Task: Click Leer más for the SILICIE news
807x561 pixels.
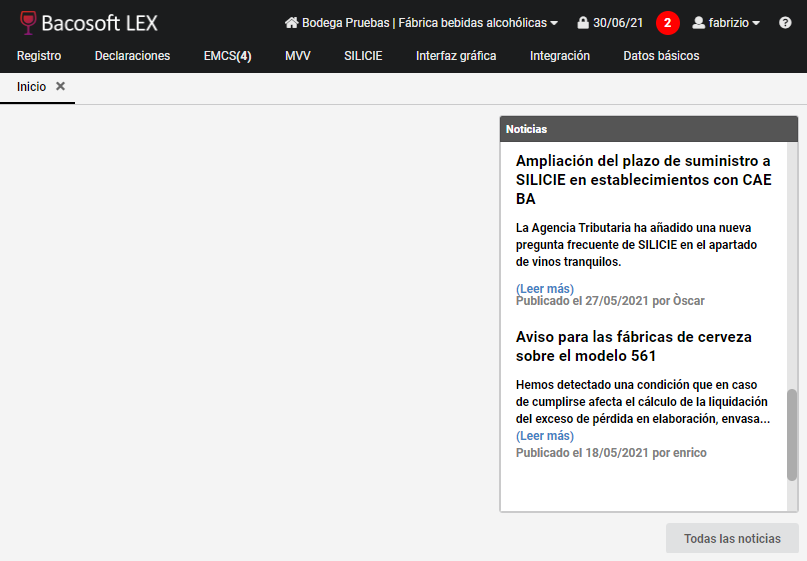Action: tap(545, 288)
